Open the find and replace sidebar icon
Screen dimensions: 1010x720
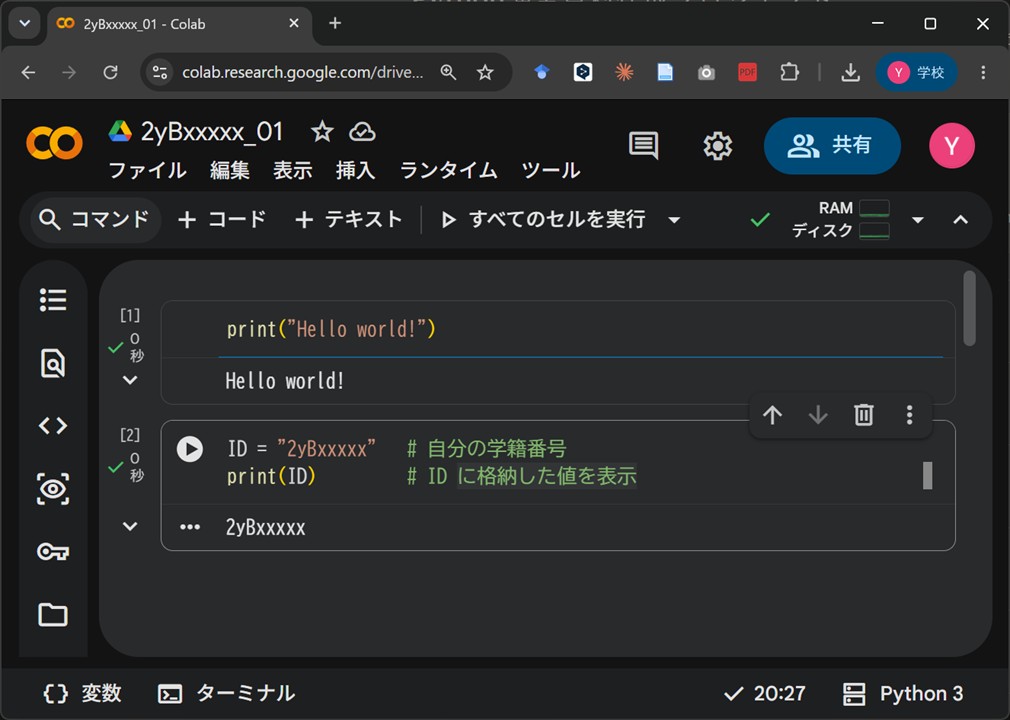pos(53,363)
